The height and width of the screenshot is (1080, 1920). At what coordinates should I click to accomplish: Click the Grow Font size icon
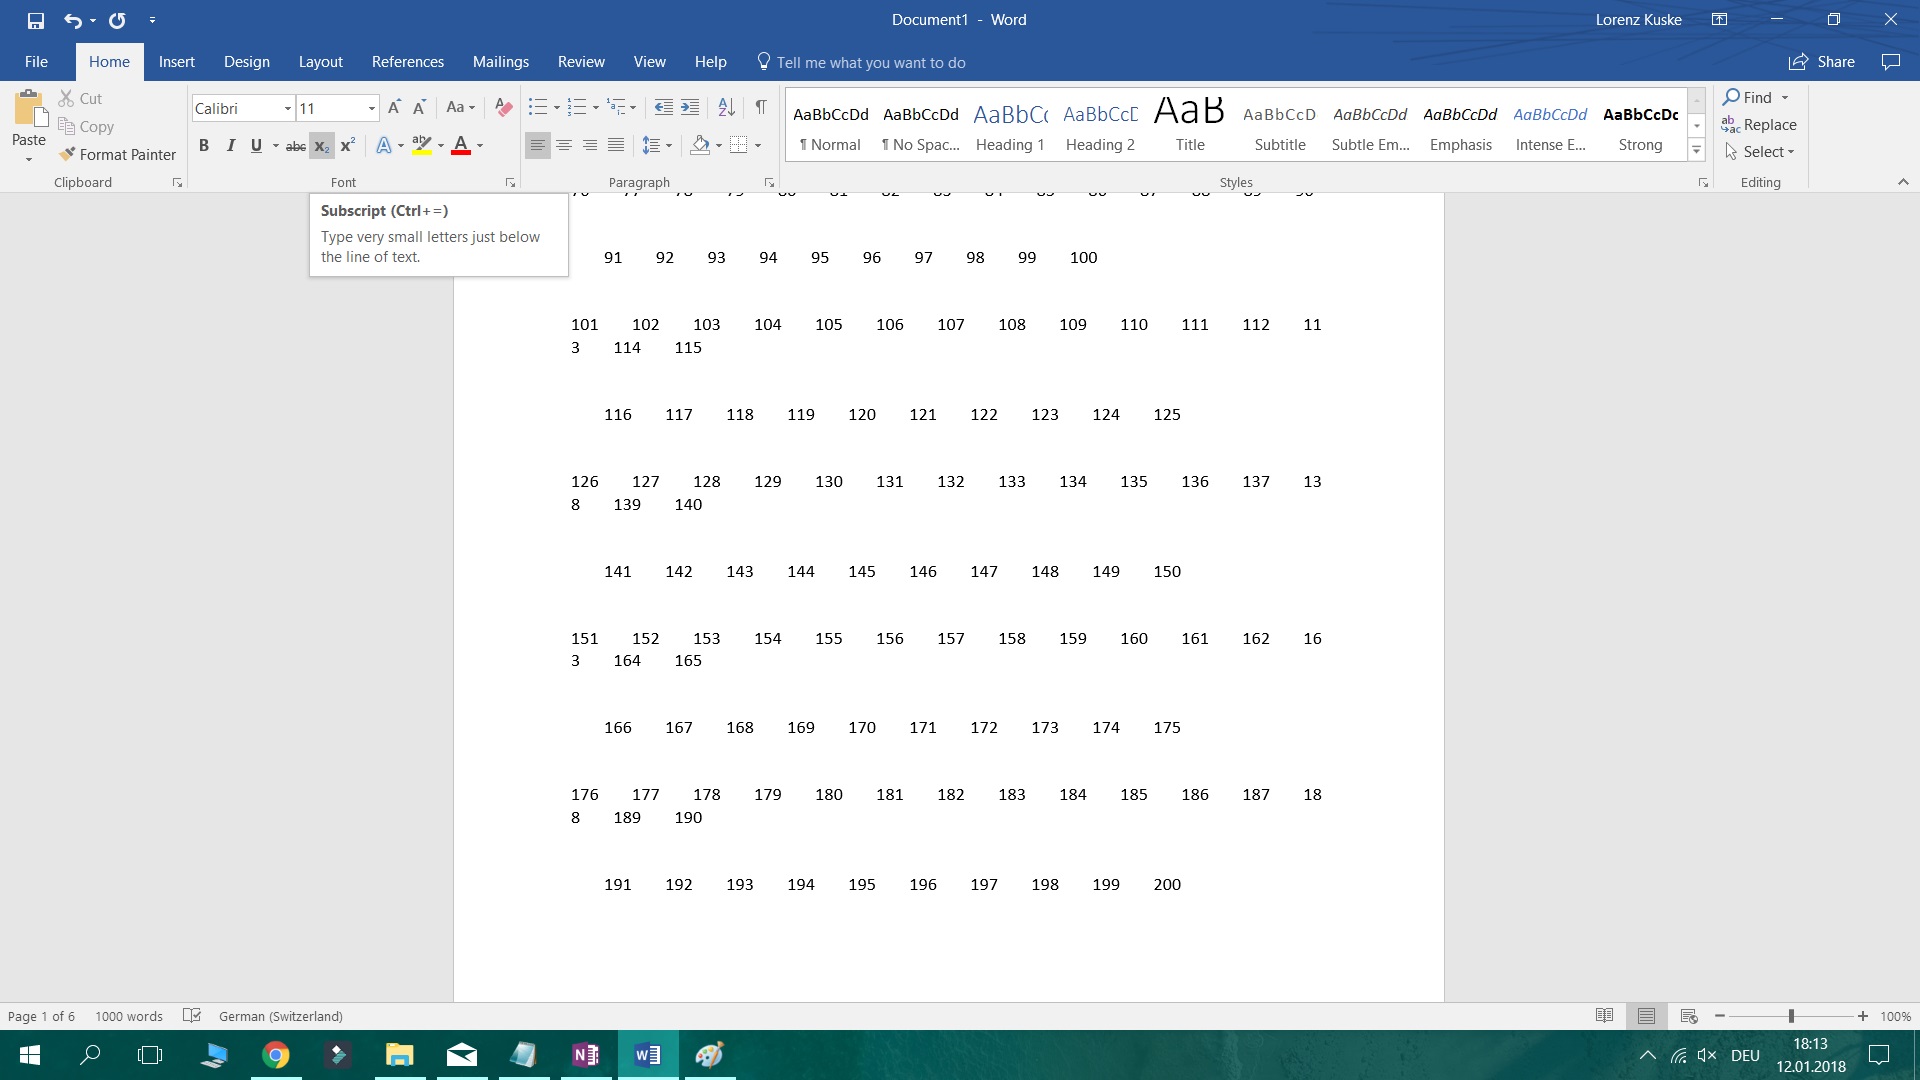394,108
